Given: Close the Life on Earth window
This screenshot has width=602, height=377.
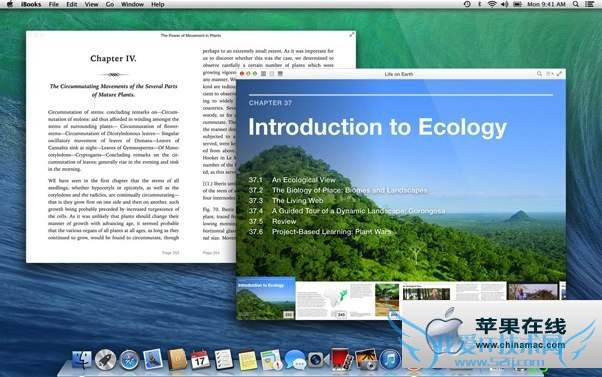Looking at the screenshot, I should (x=242, y=74).
